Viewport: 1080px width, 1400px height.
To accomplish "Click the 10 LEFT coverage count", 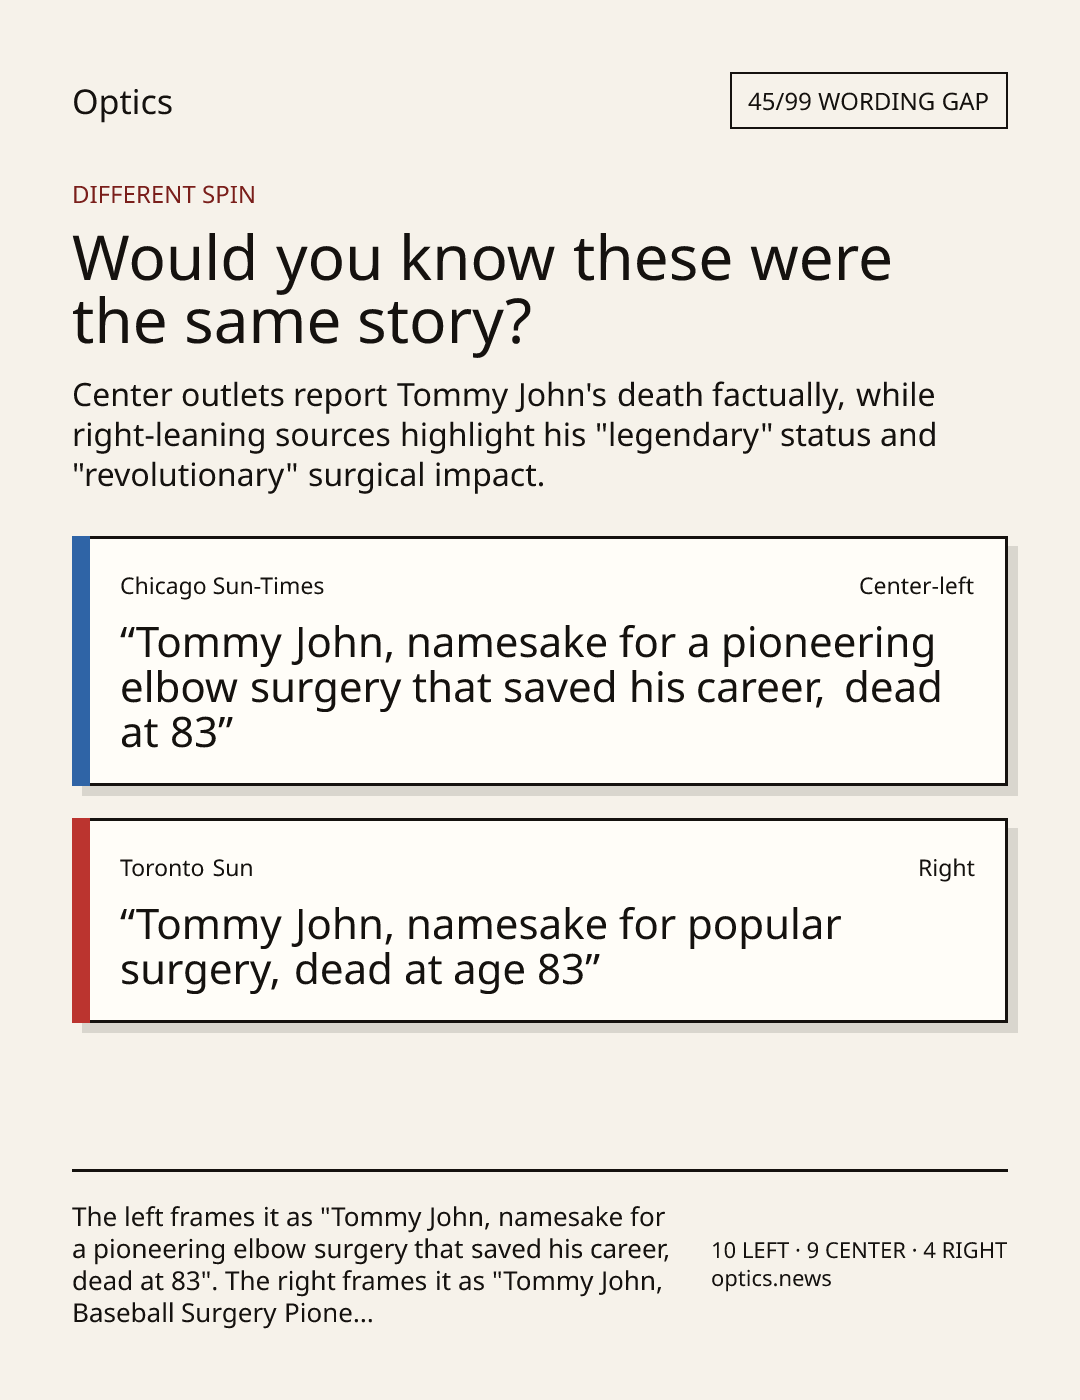I will [750, 1250].
